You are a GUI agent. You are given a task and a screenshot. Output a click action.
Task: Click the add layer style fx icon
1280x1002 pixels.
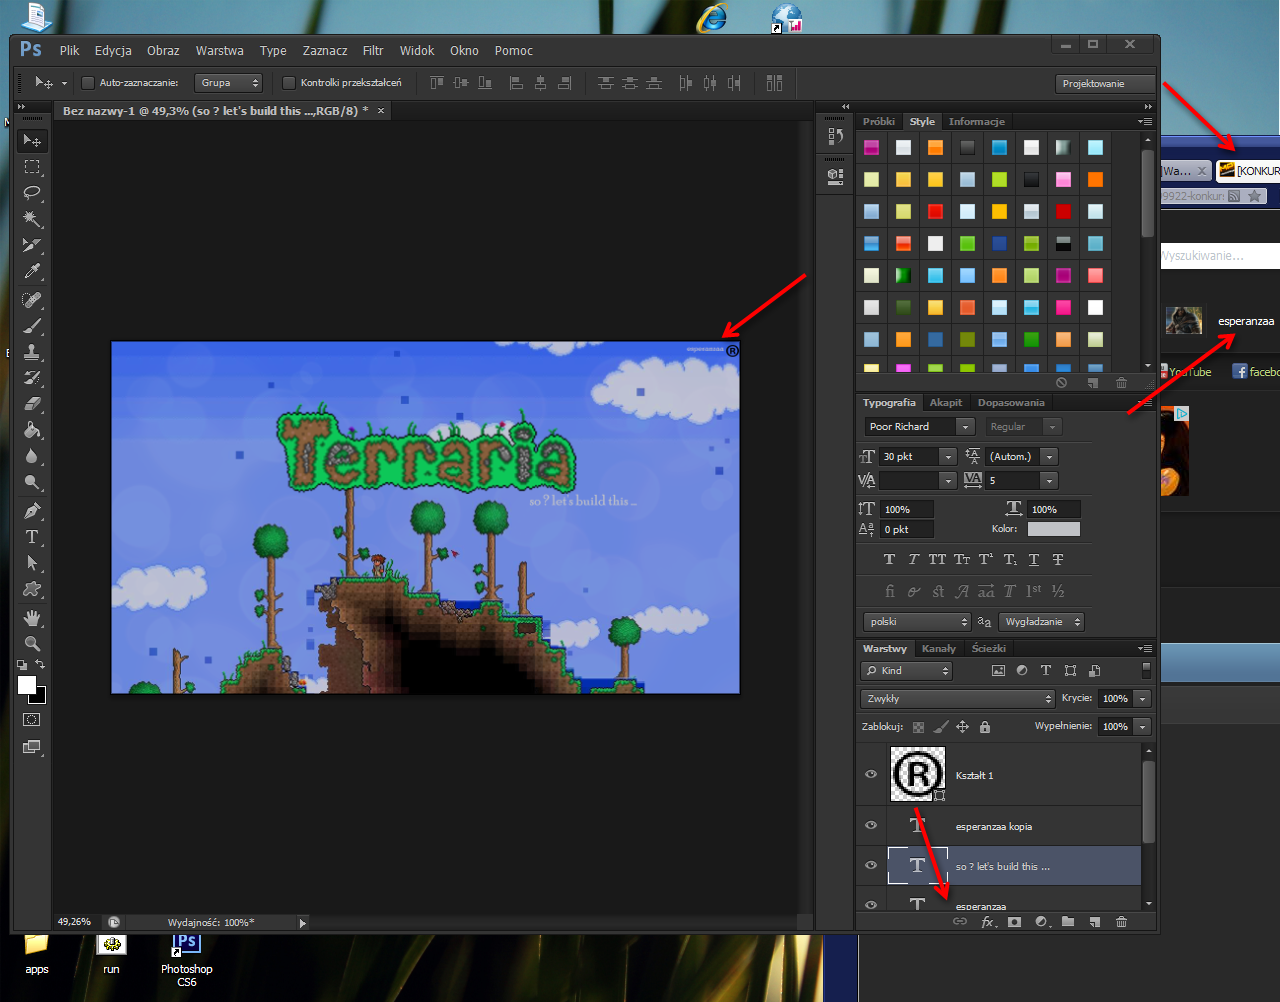[x=988, y=922]
